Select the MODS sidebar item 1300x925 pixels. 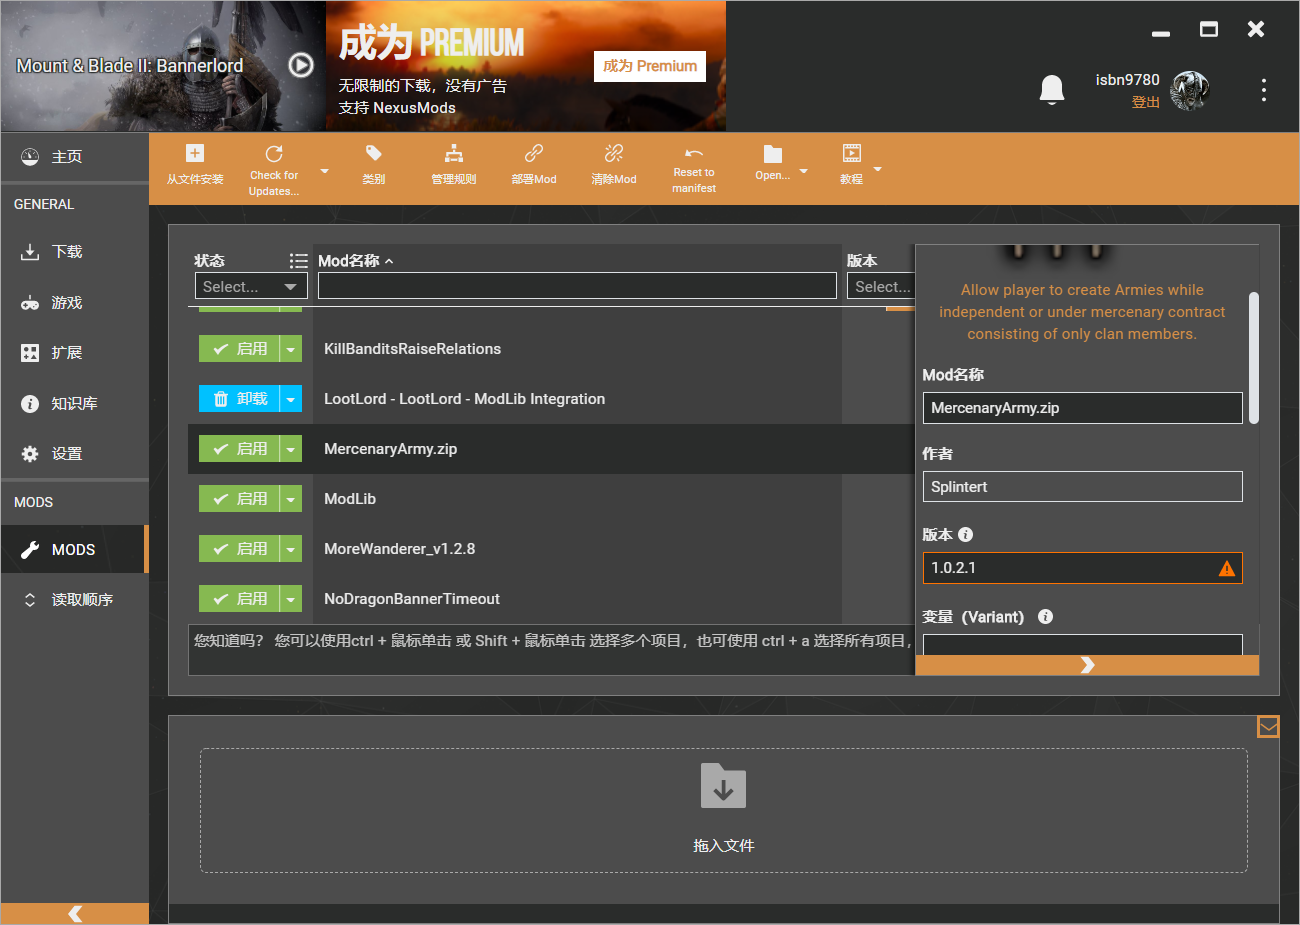pos(75,550)
